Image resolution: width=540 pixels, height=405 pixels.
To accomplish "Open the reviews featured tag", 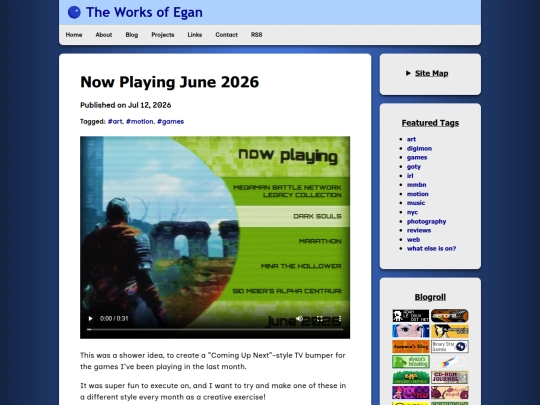I will click(419, 230).
